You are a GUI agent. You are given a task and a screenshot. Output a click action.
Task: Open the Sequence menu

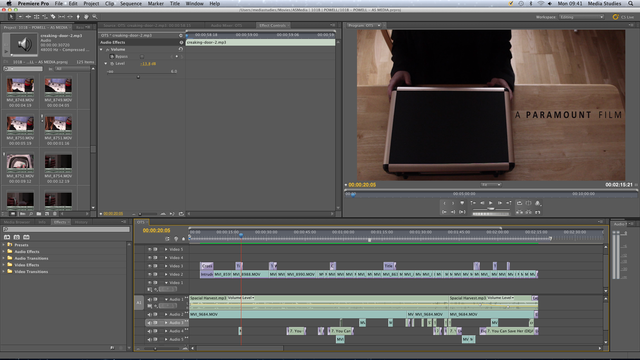coord(131,3)
